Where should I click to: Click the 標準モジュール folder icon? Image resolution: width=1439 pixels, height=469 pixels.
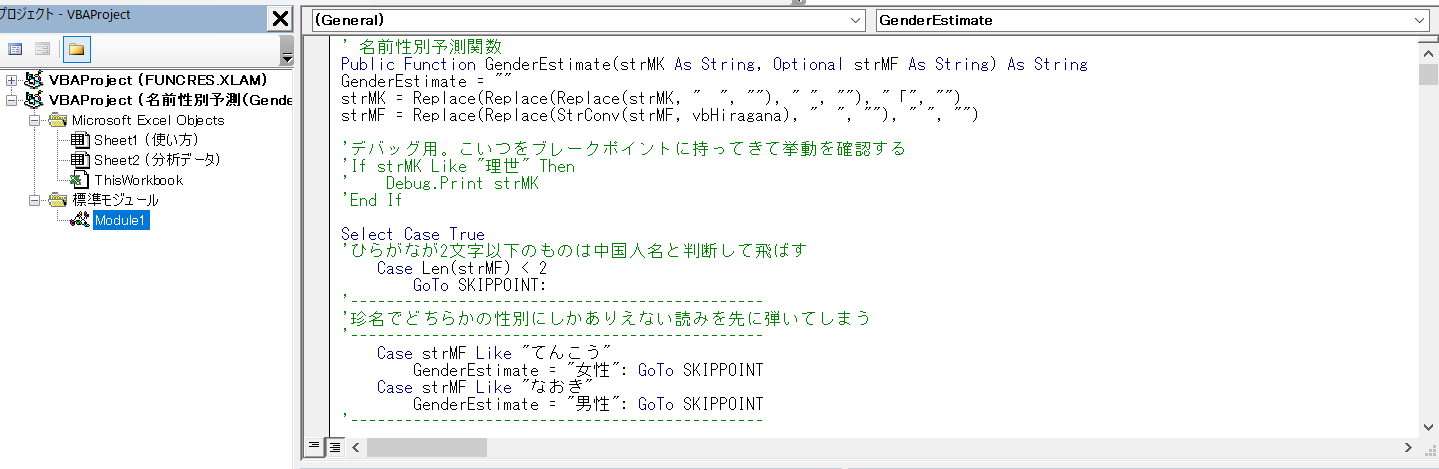click(58, 200)
